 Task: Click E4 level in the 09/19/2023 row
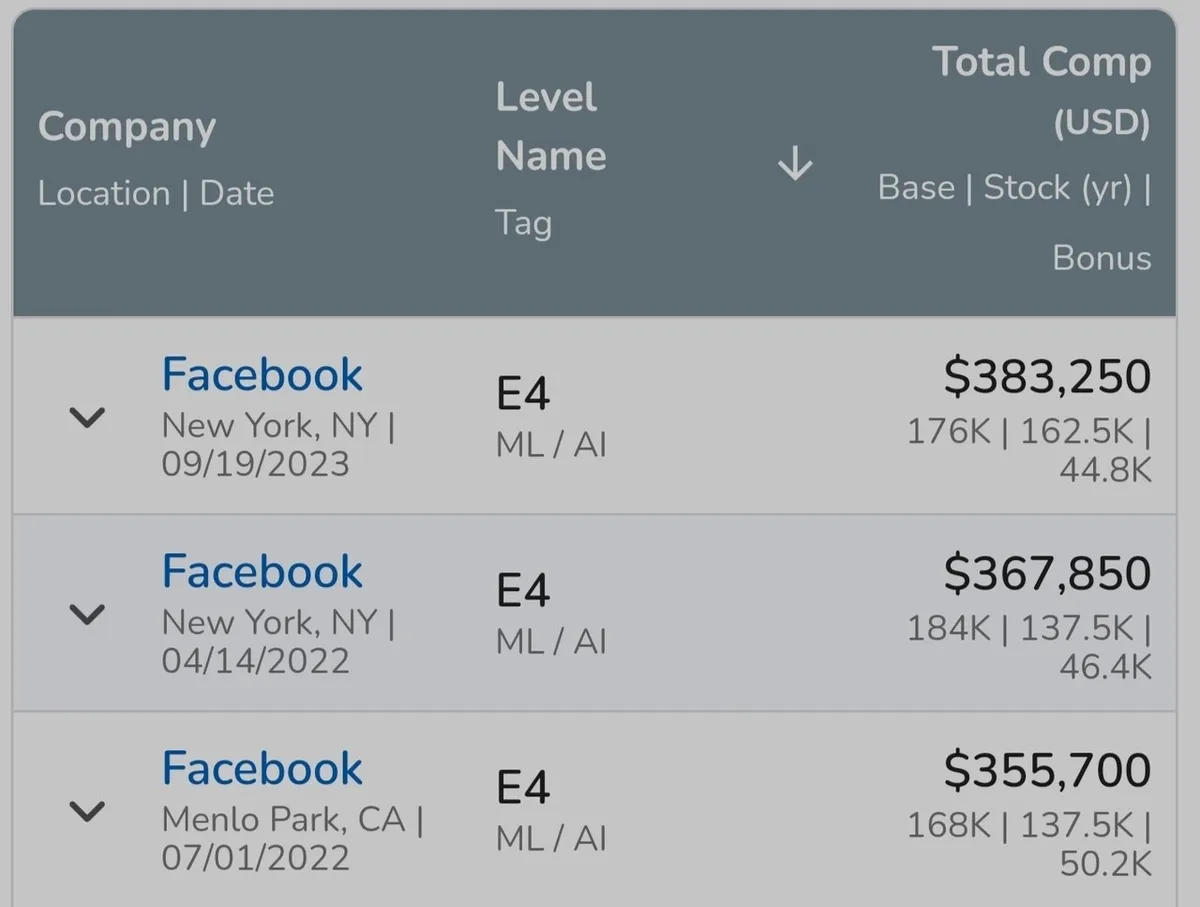point(523,396)
